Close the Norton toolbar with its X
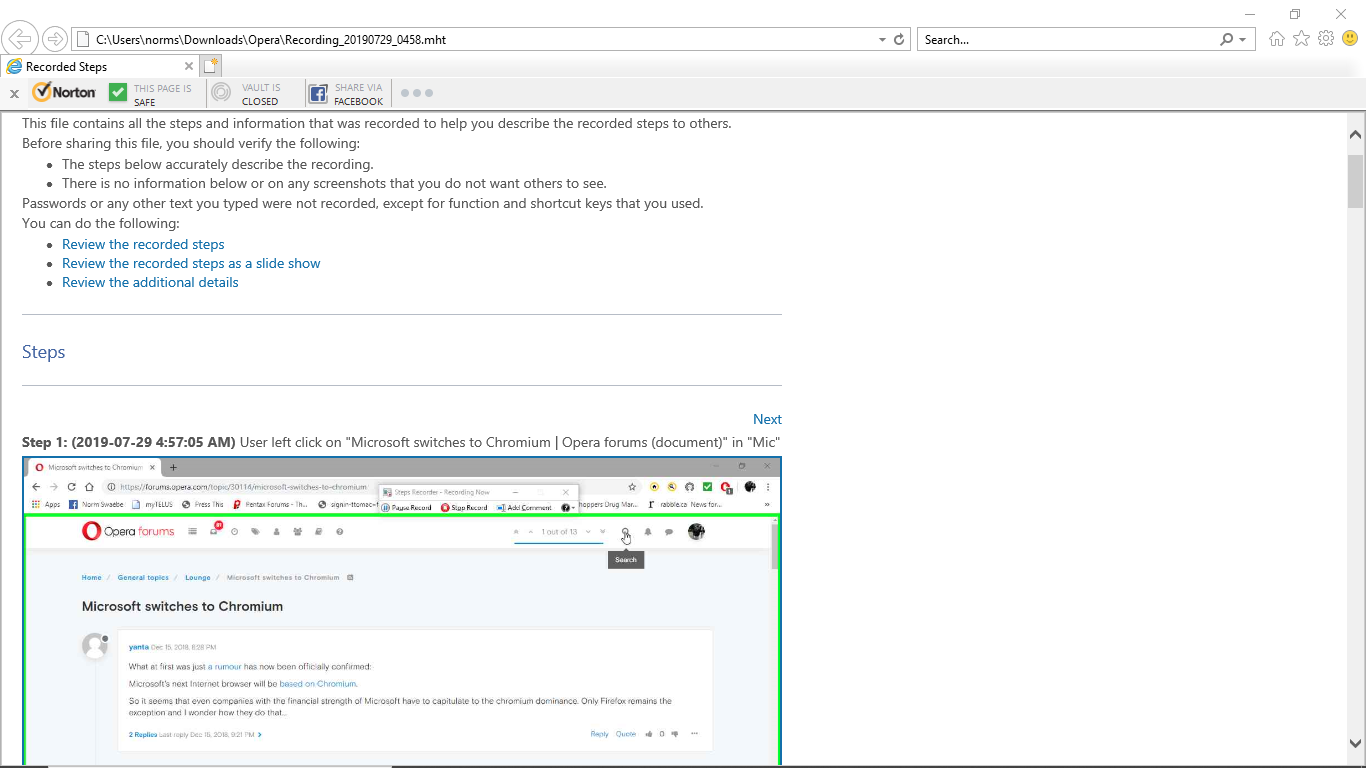 [14, 94]
